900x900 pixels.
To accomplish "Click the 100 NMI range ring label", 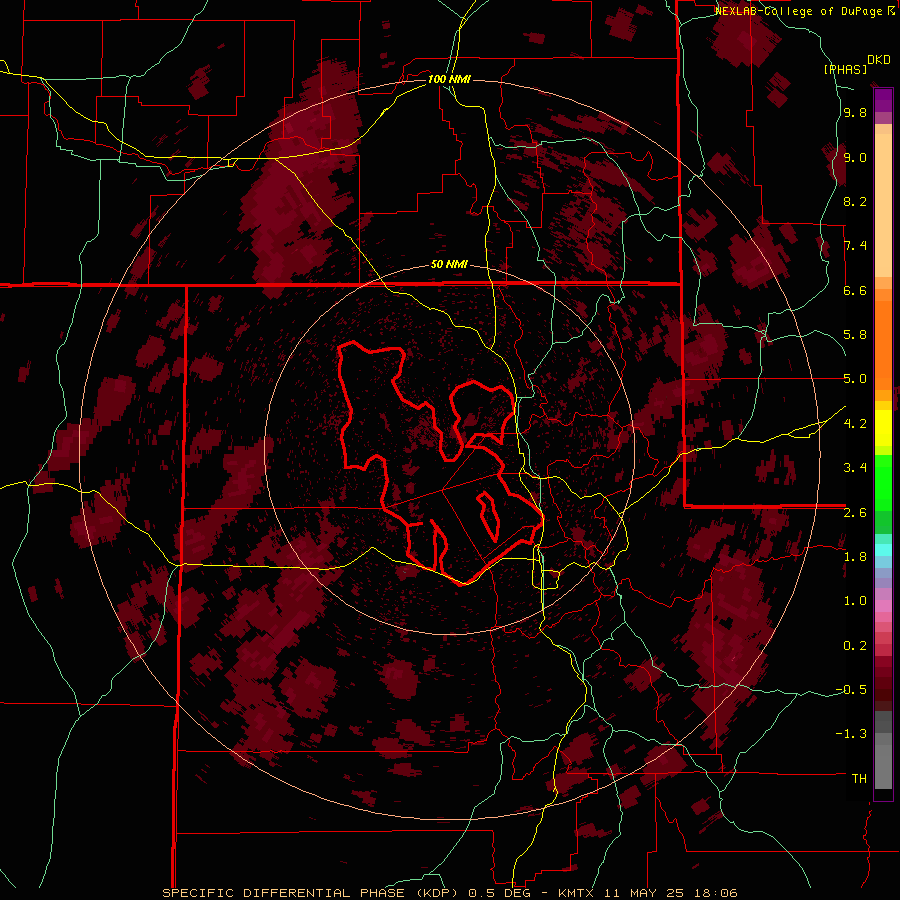I will [x=449, y=79].
